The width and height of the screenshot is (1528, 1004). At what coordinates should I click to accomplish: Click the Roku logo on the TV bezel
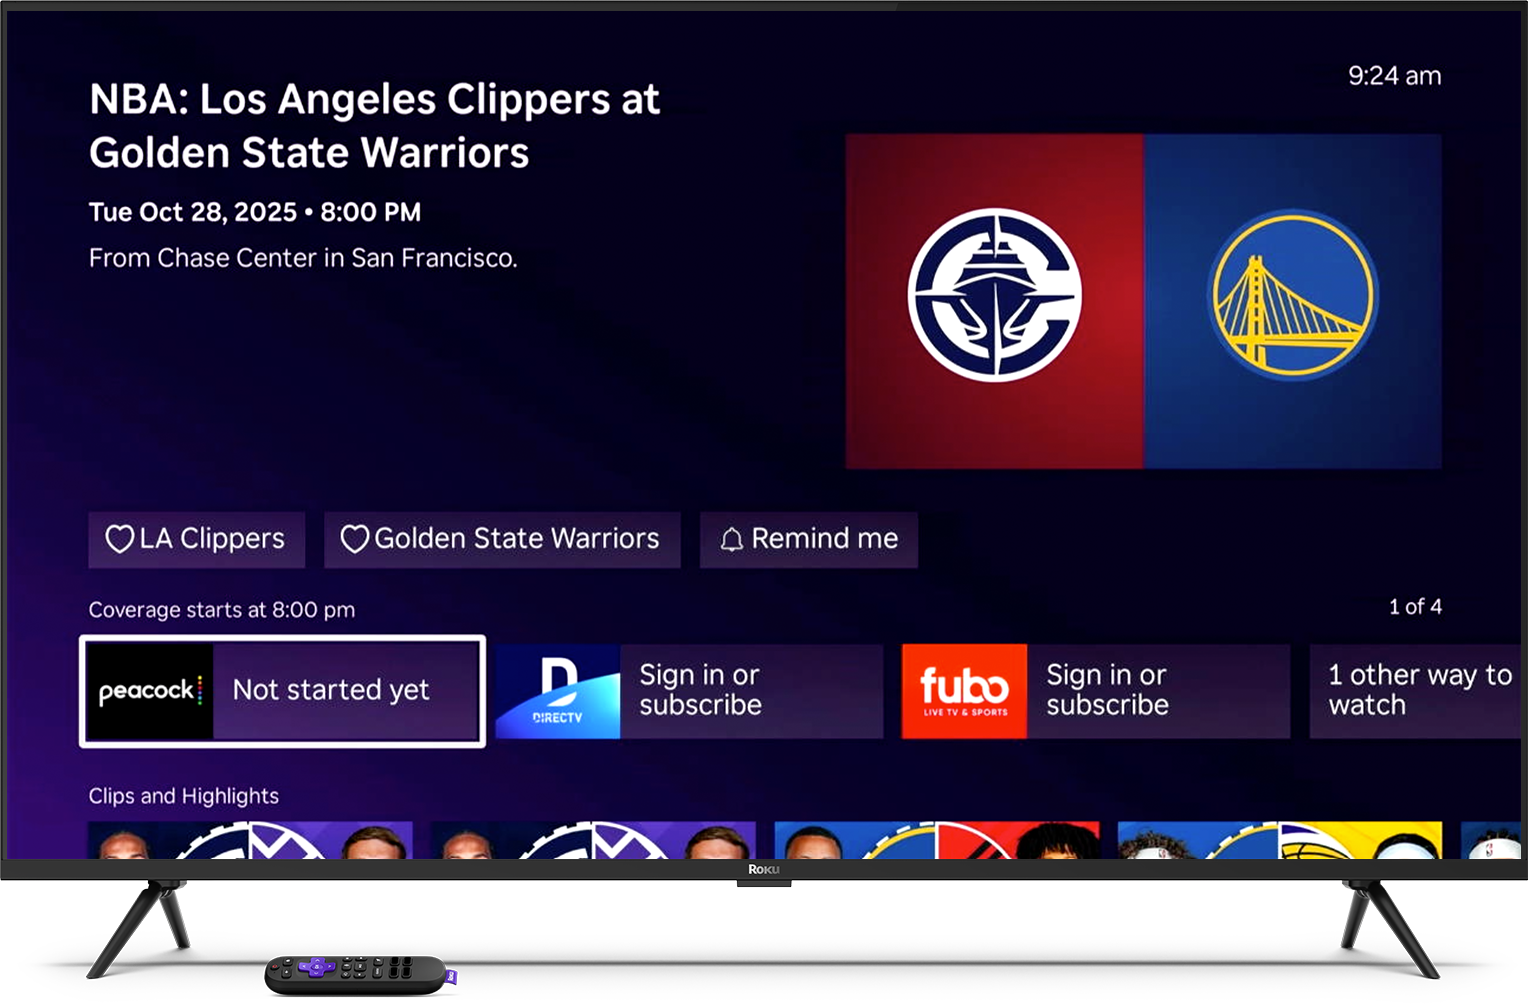763,869
